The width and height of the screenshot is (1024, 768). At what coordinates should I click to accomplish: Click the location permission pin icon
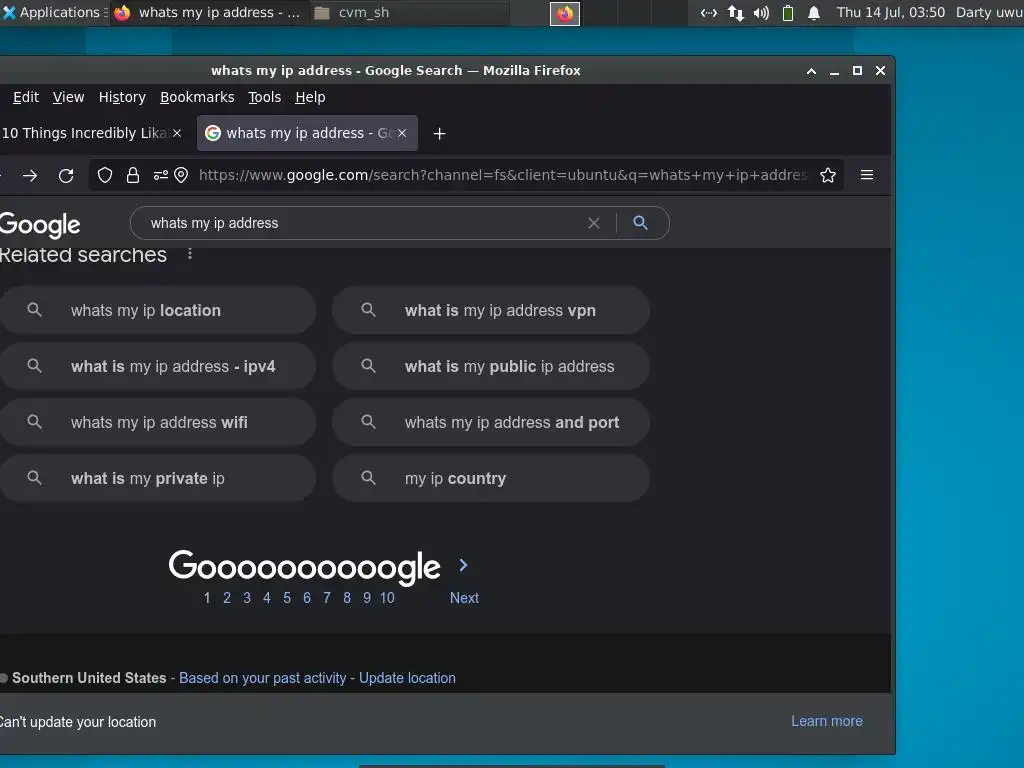[x=182, y=175]
